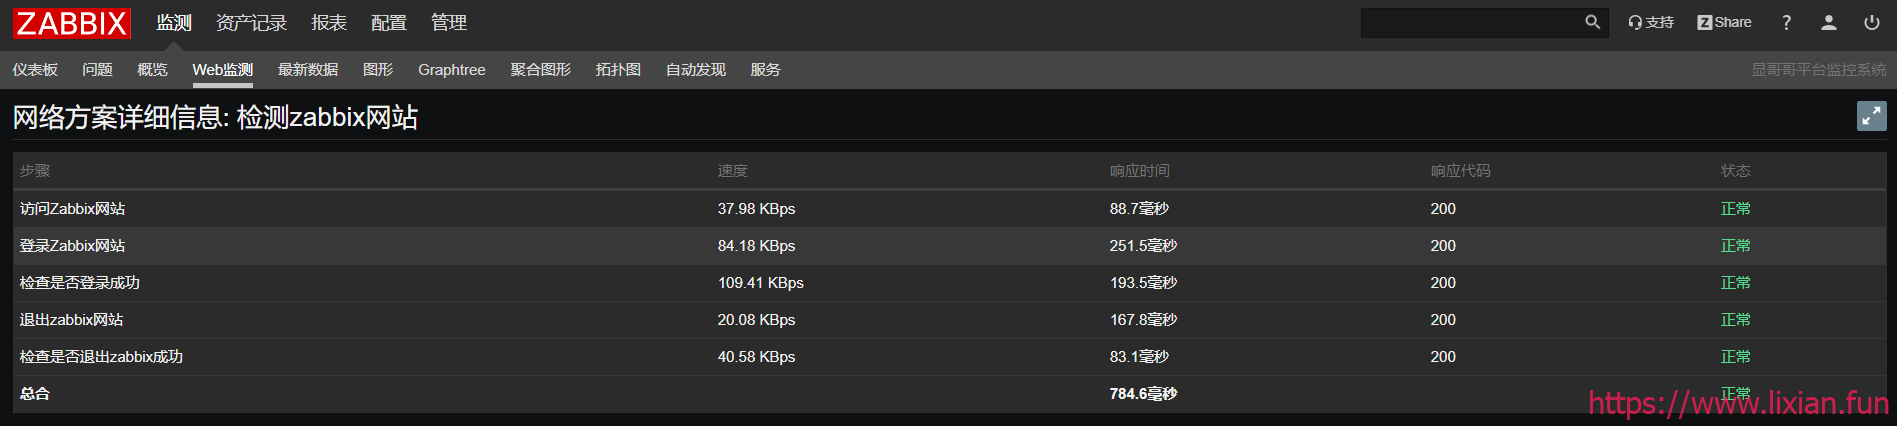Select the 拓扑图 submenu item
This screenshot has width=1897, height=426.
618,69
